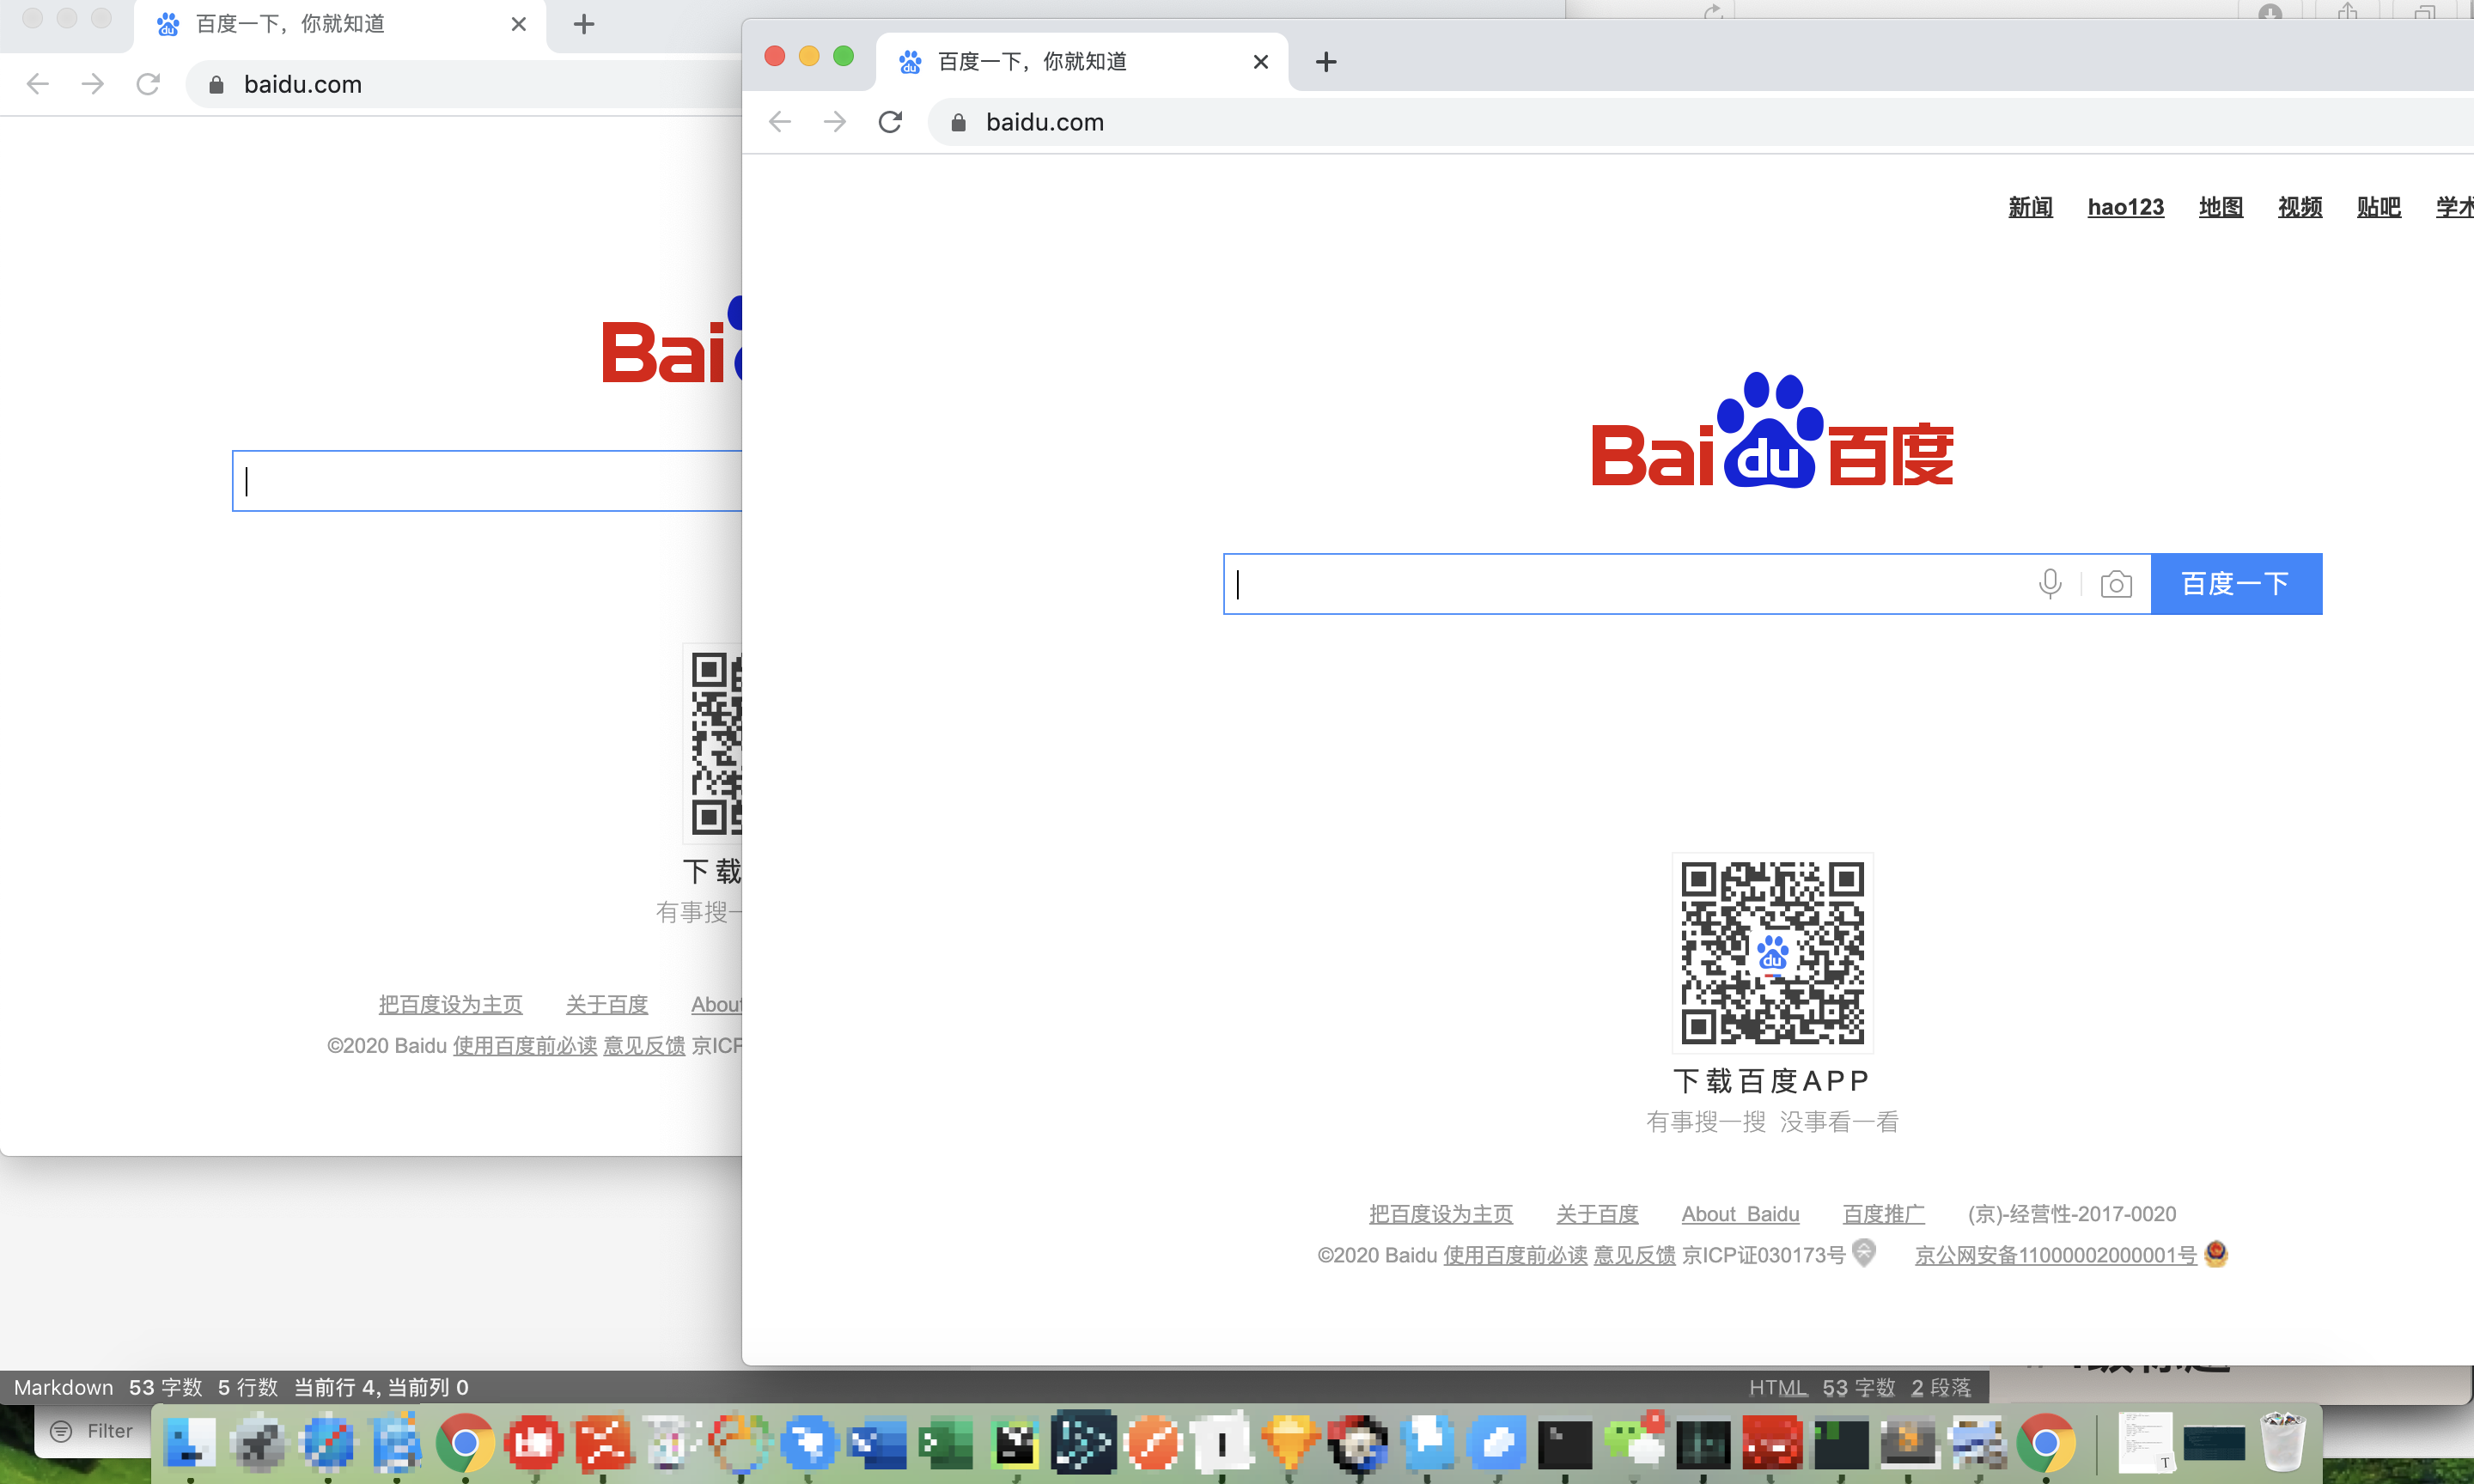Open Baidu image search via camera icon
Screen dimensions: 2474x1484
(2115, 583)
